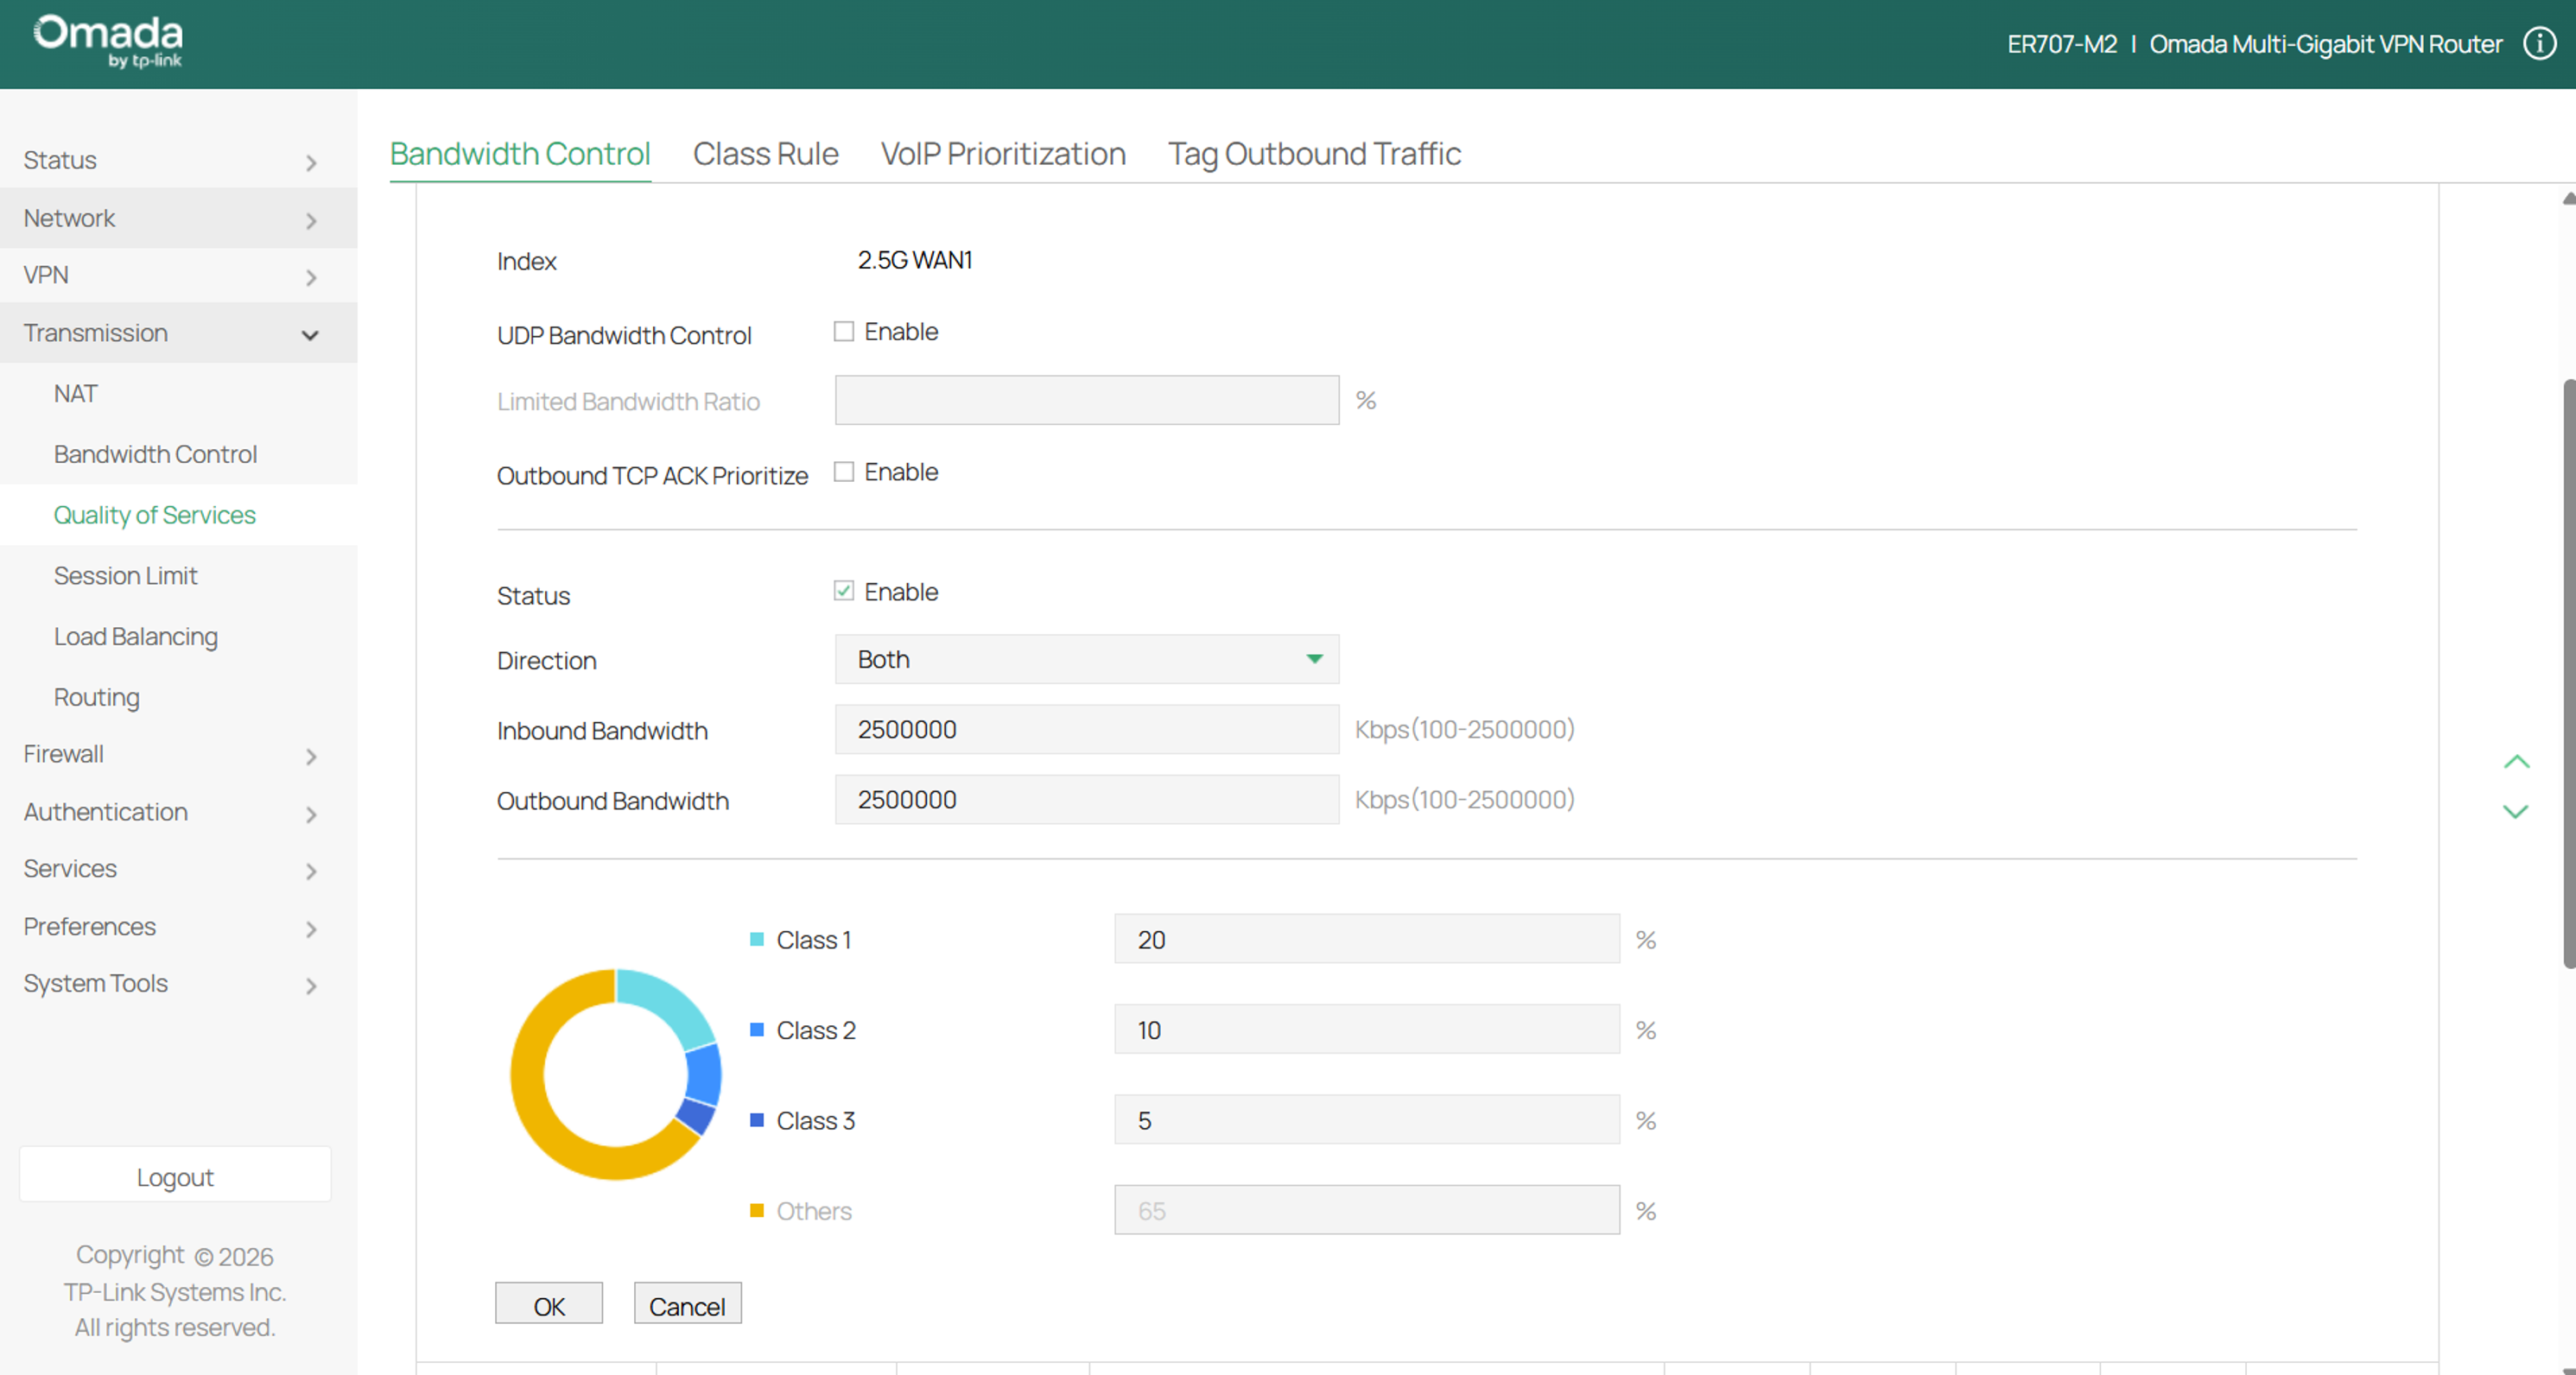Image resolution: width=2576 pixels, height=1375 pixels.
Task: Click the Class 1 percentage field
Action: click(x=1367, y=939)
